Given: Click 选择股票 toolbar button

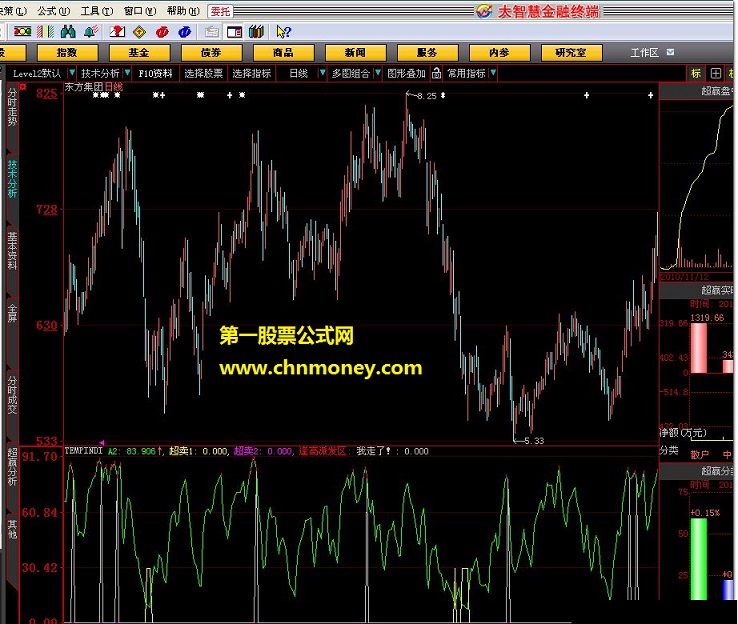Looking at the screenshot, I should (203, 73).
